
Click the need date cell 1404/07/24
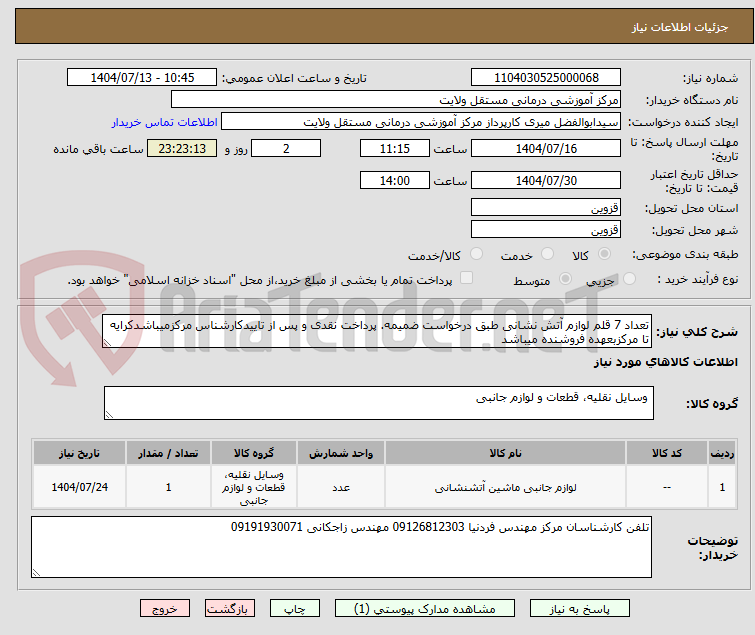79,487
